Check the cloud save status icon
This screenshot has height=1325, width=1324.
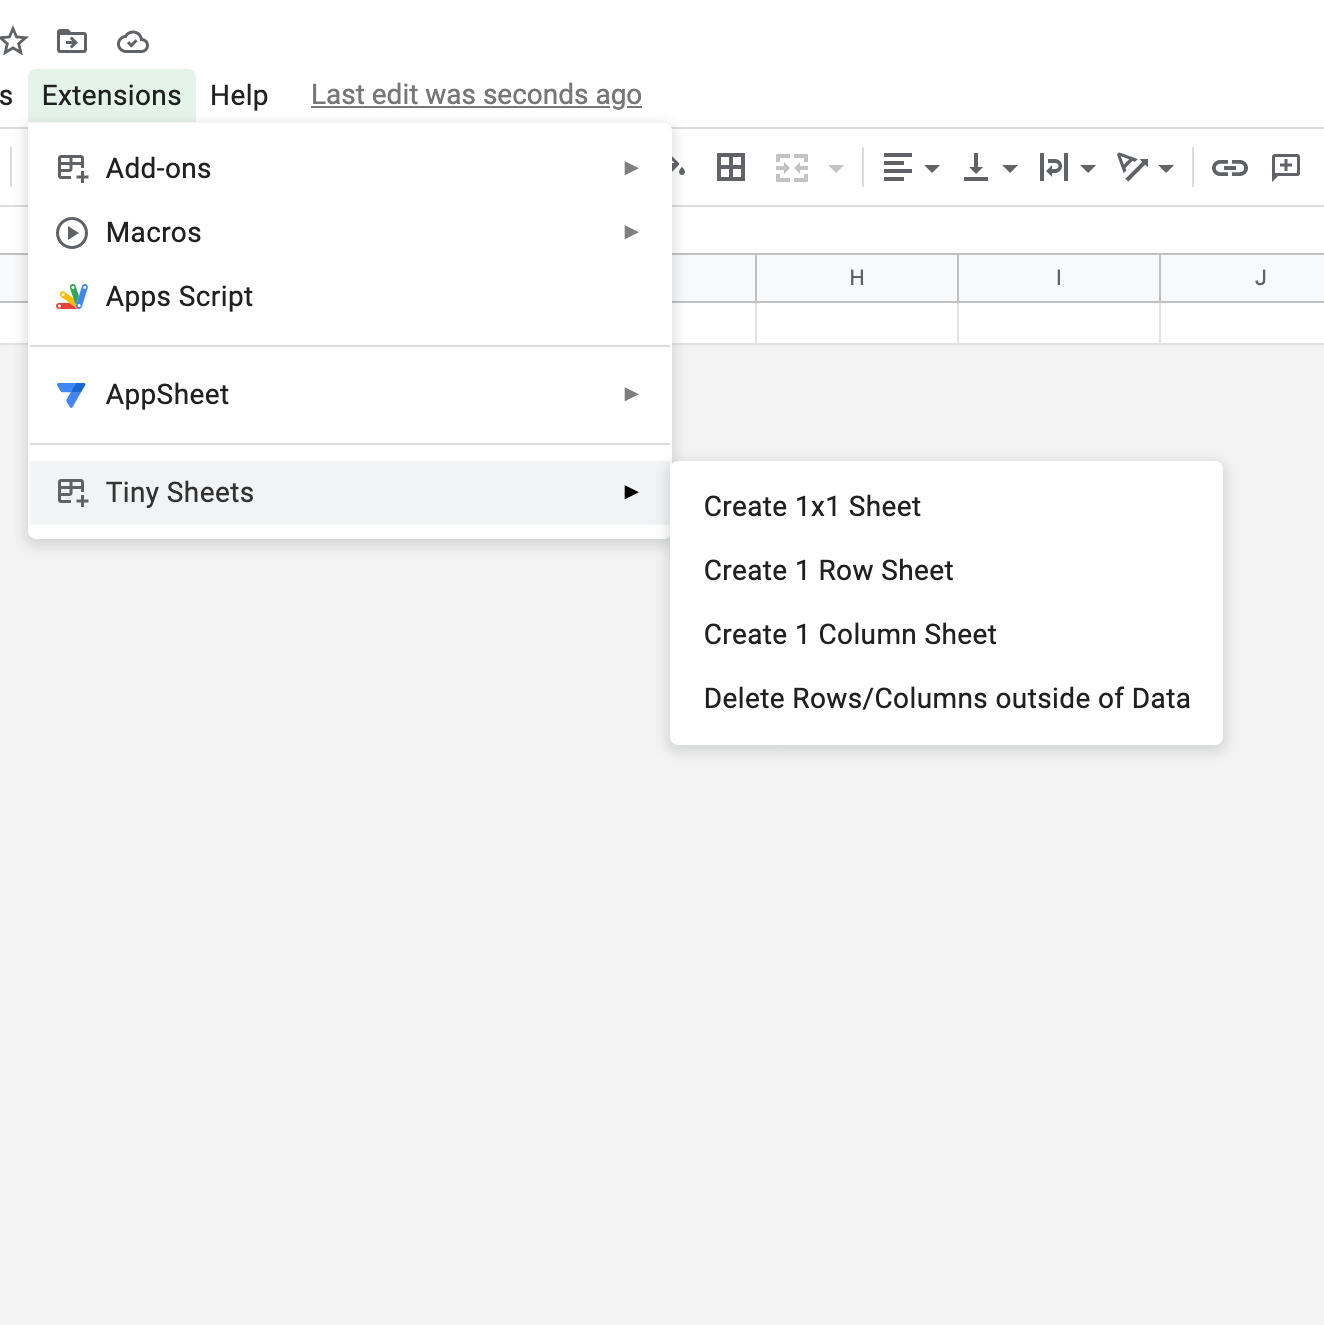click(x=132, y=41)
